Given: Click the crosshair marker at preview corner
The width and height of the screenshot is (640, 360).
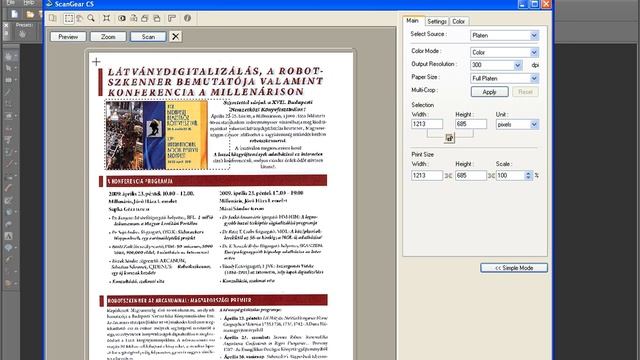Looking at the screenshot, I should (96, 62).
